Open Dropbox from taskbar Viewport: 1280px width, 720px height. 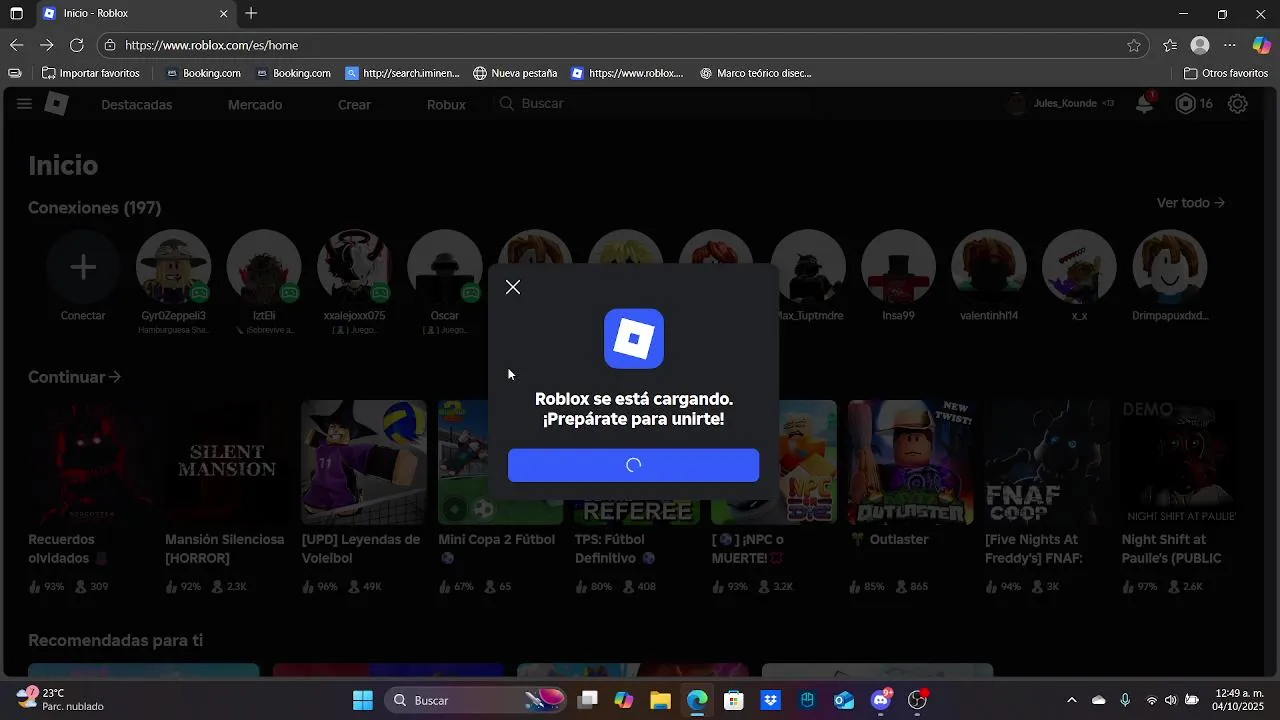coord(770,700)
